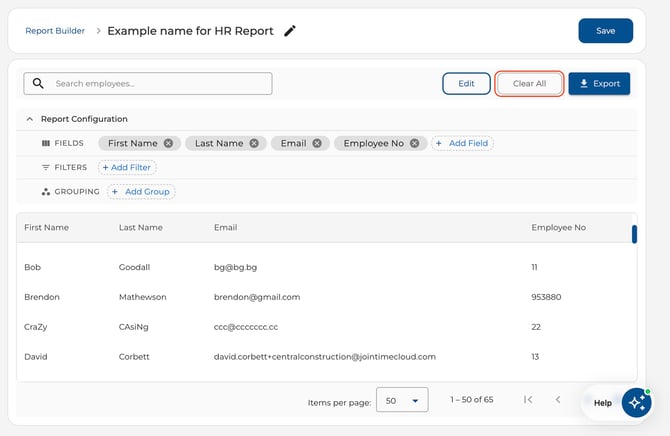Select the 'David' first name cell
Viewport: 670px width, 436px height.
(x=35, y=356)
